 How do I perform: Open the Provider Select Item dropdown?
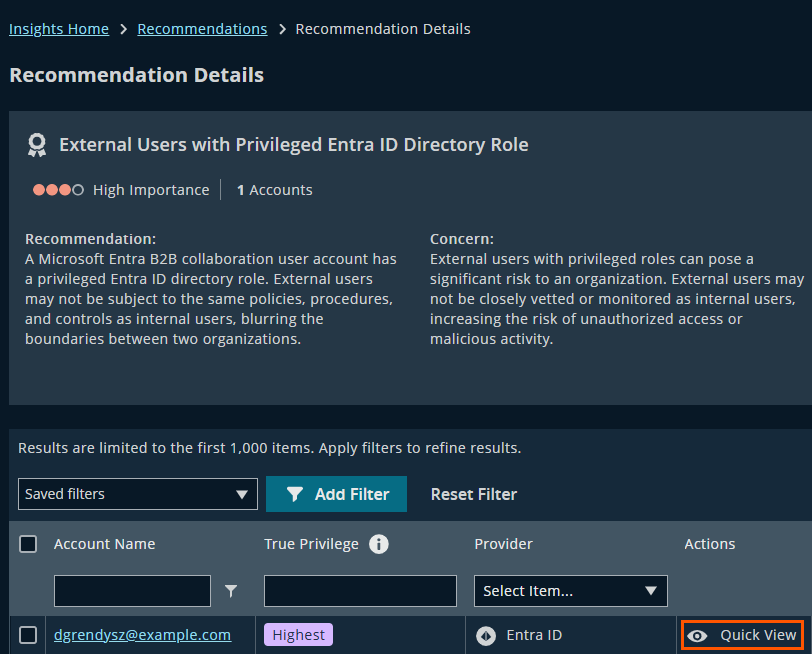pos(571,591)
